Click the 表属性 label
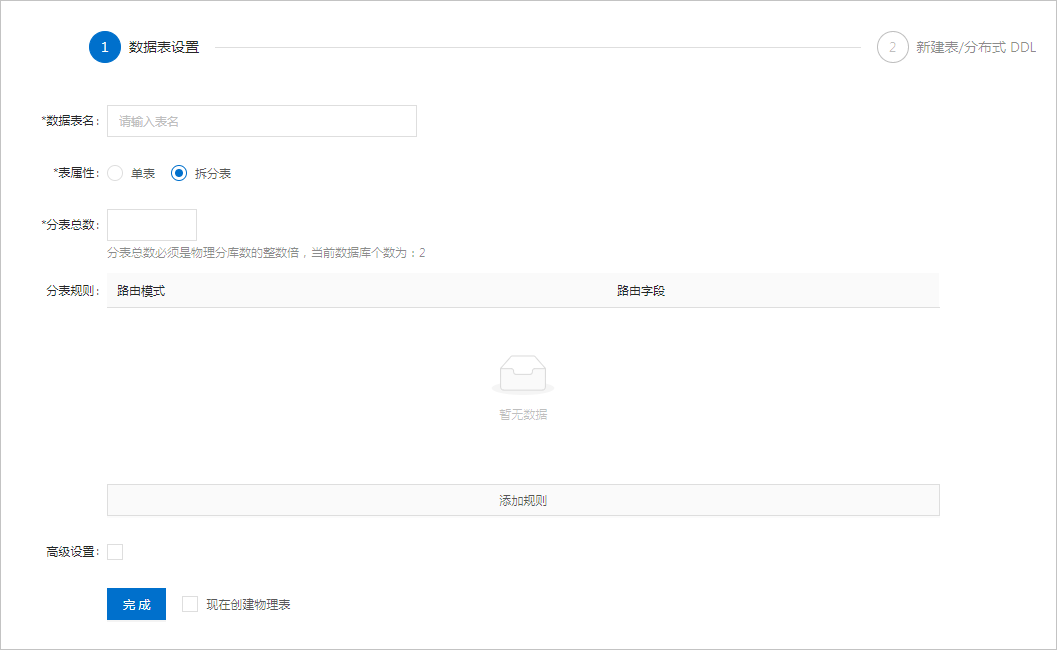 [76, 173]
